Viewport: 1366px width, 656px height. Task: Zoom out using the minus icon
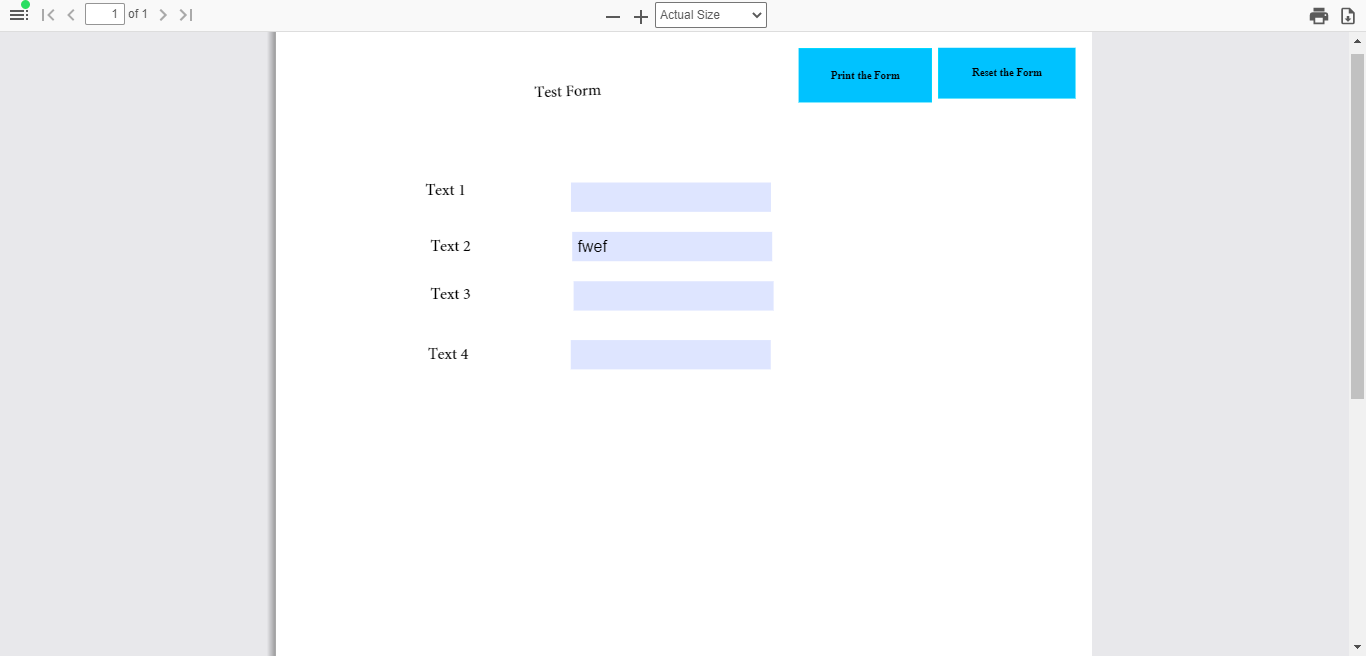612,16
